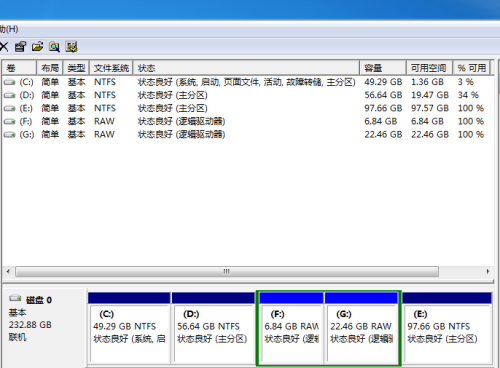Click the 19.47 GB free space cell
500x368 pixels.
tap(430, 95)
